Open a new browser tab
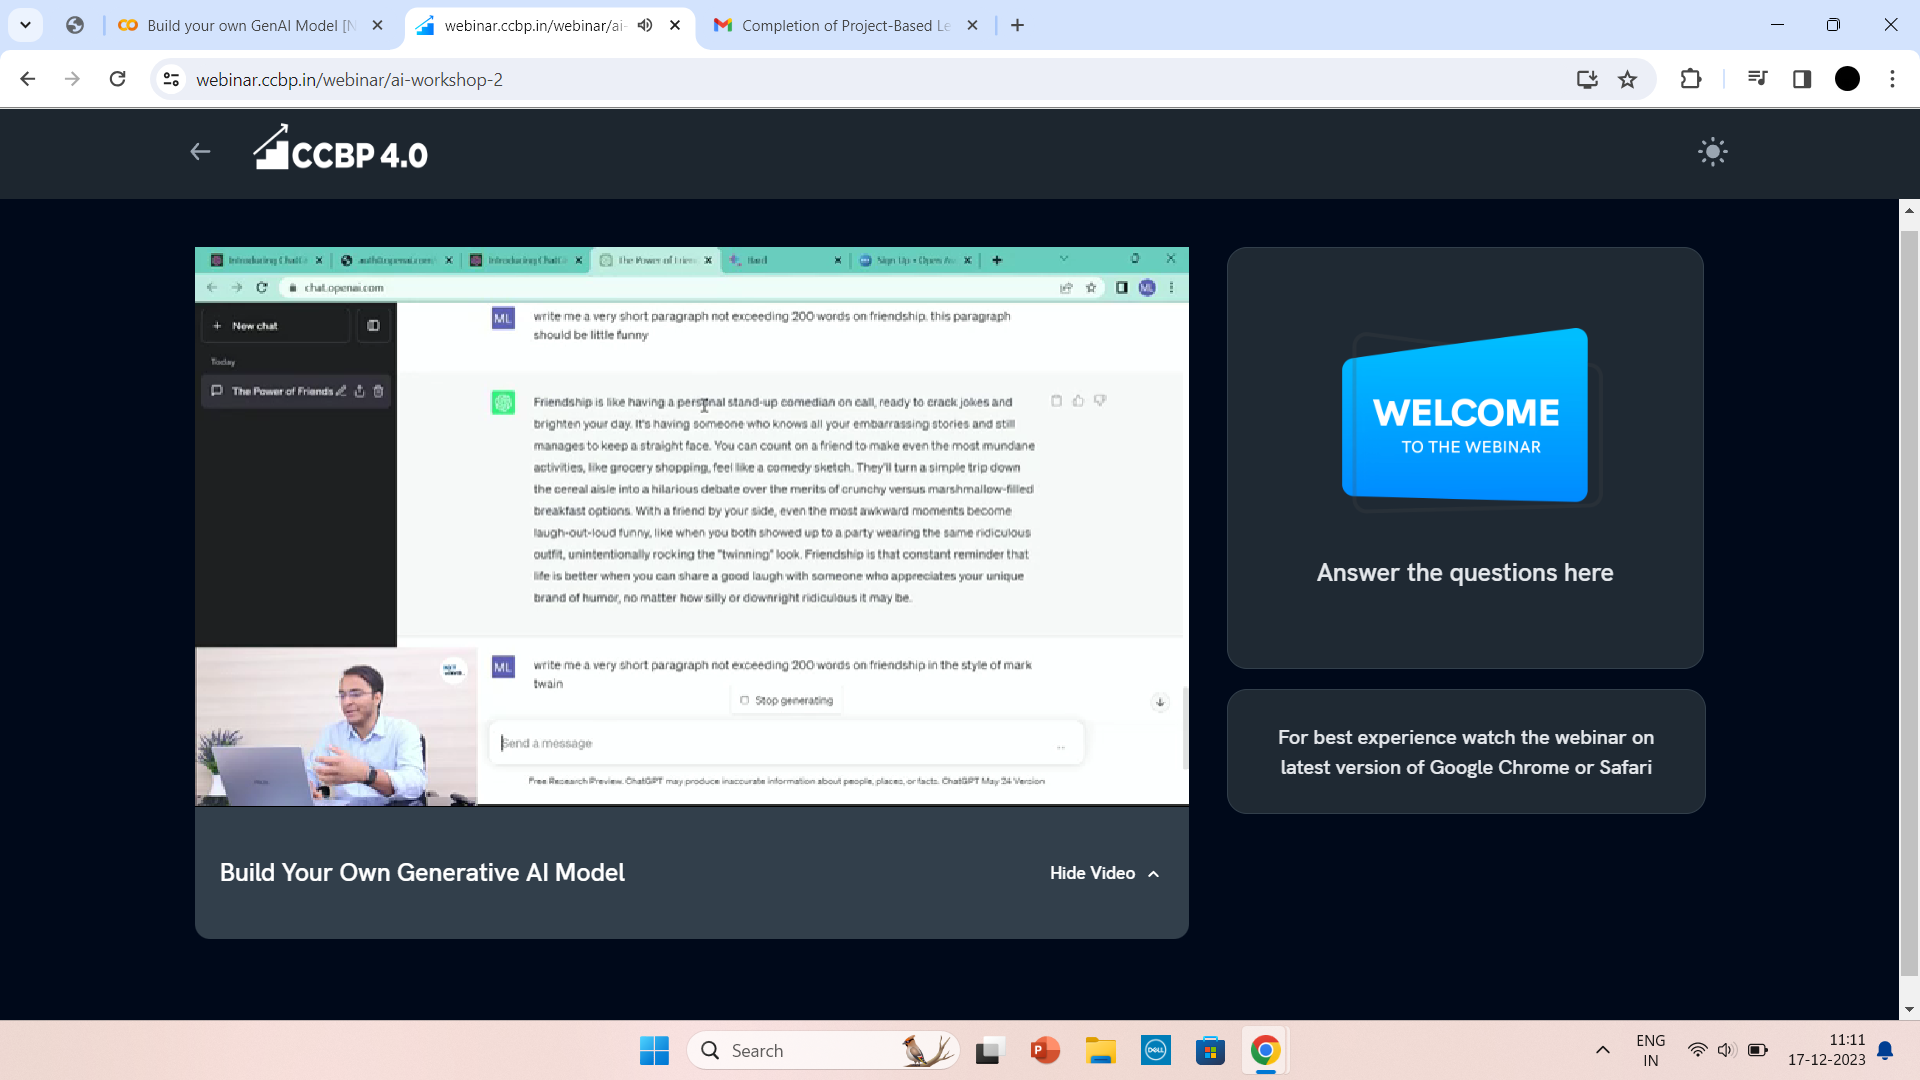This screenshot has width=1920, height=1080. click(x=1017, y=25)
